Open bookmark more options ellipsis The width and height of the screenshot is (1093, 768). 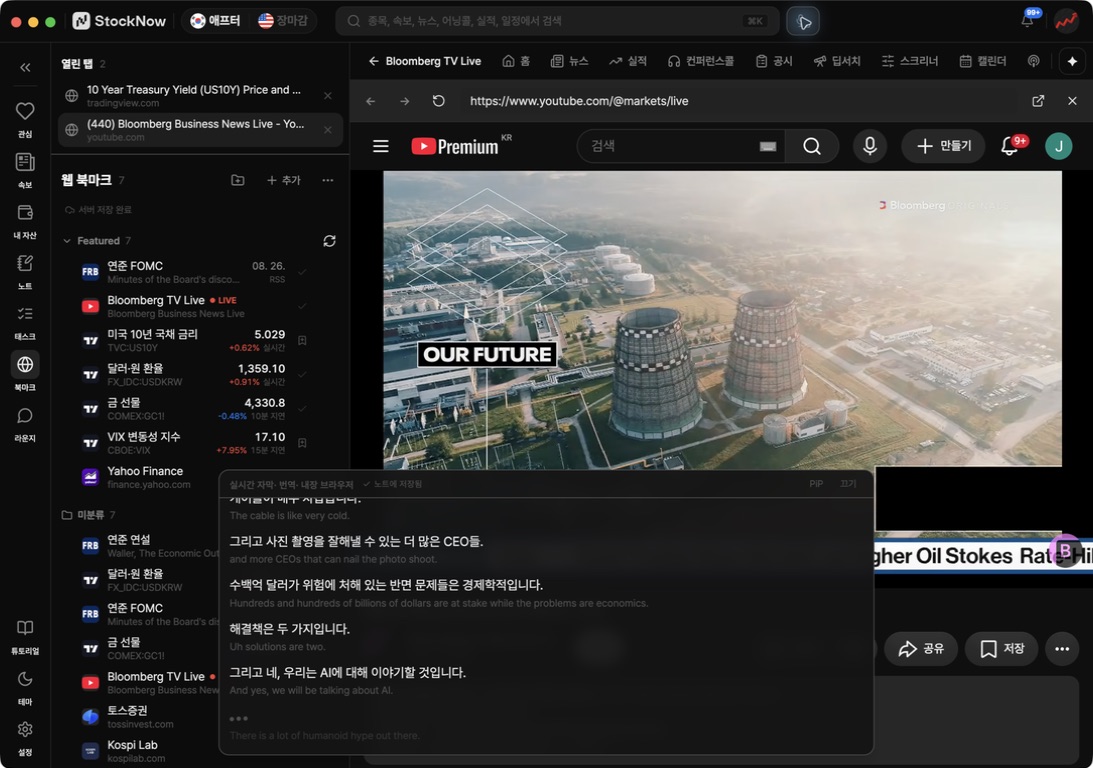click(x=328, y=181)
